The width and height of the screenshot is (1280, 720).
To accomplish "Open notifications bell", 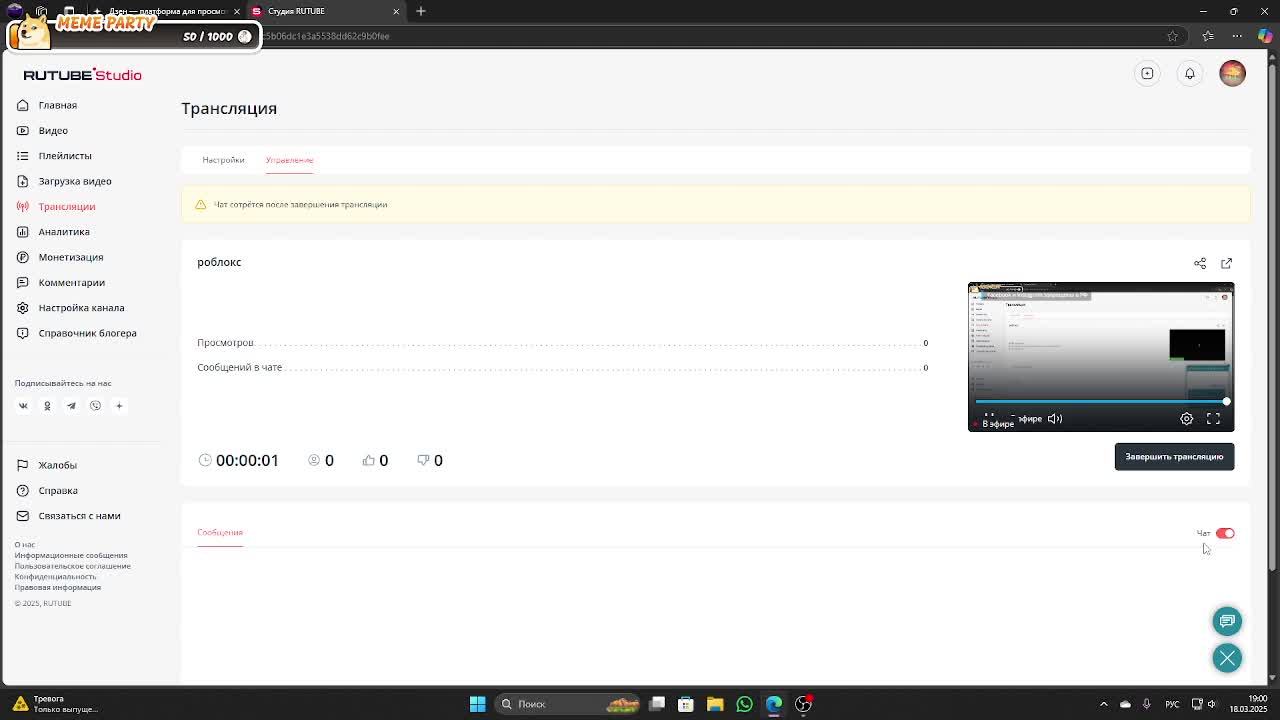I will [x=1190, y=73].
